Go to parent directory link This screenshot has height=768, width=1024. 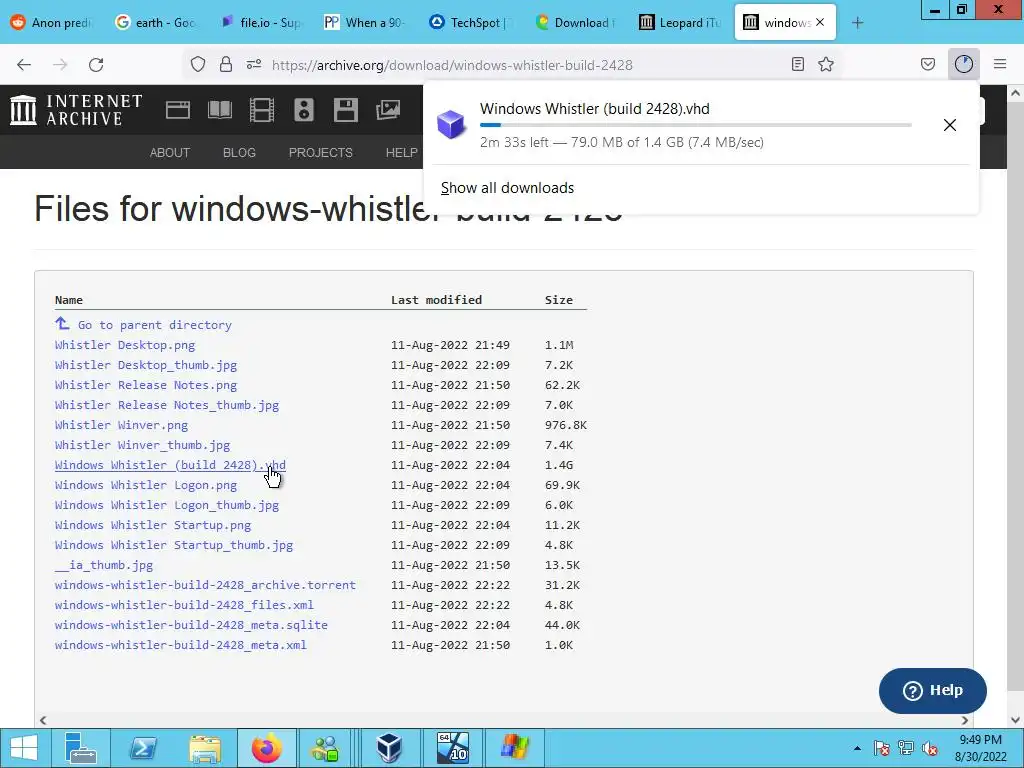(155, 325)
